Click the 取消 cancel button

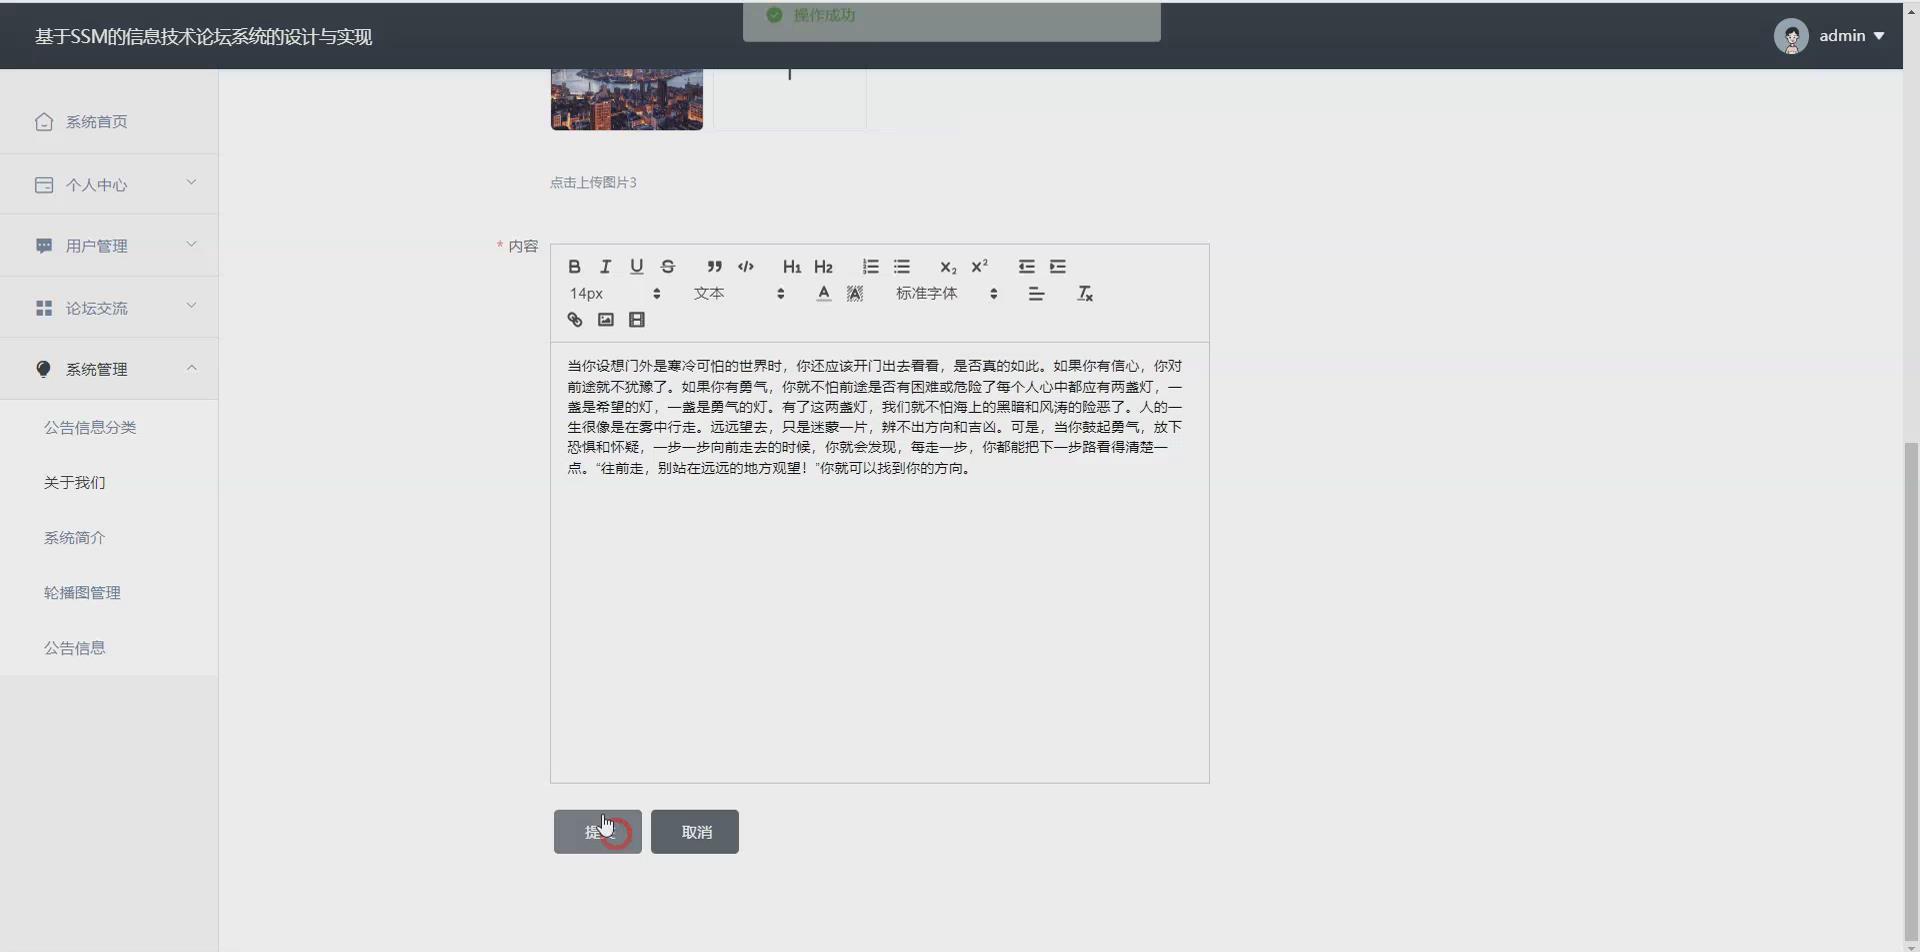point(694,831)
